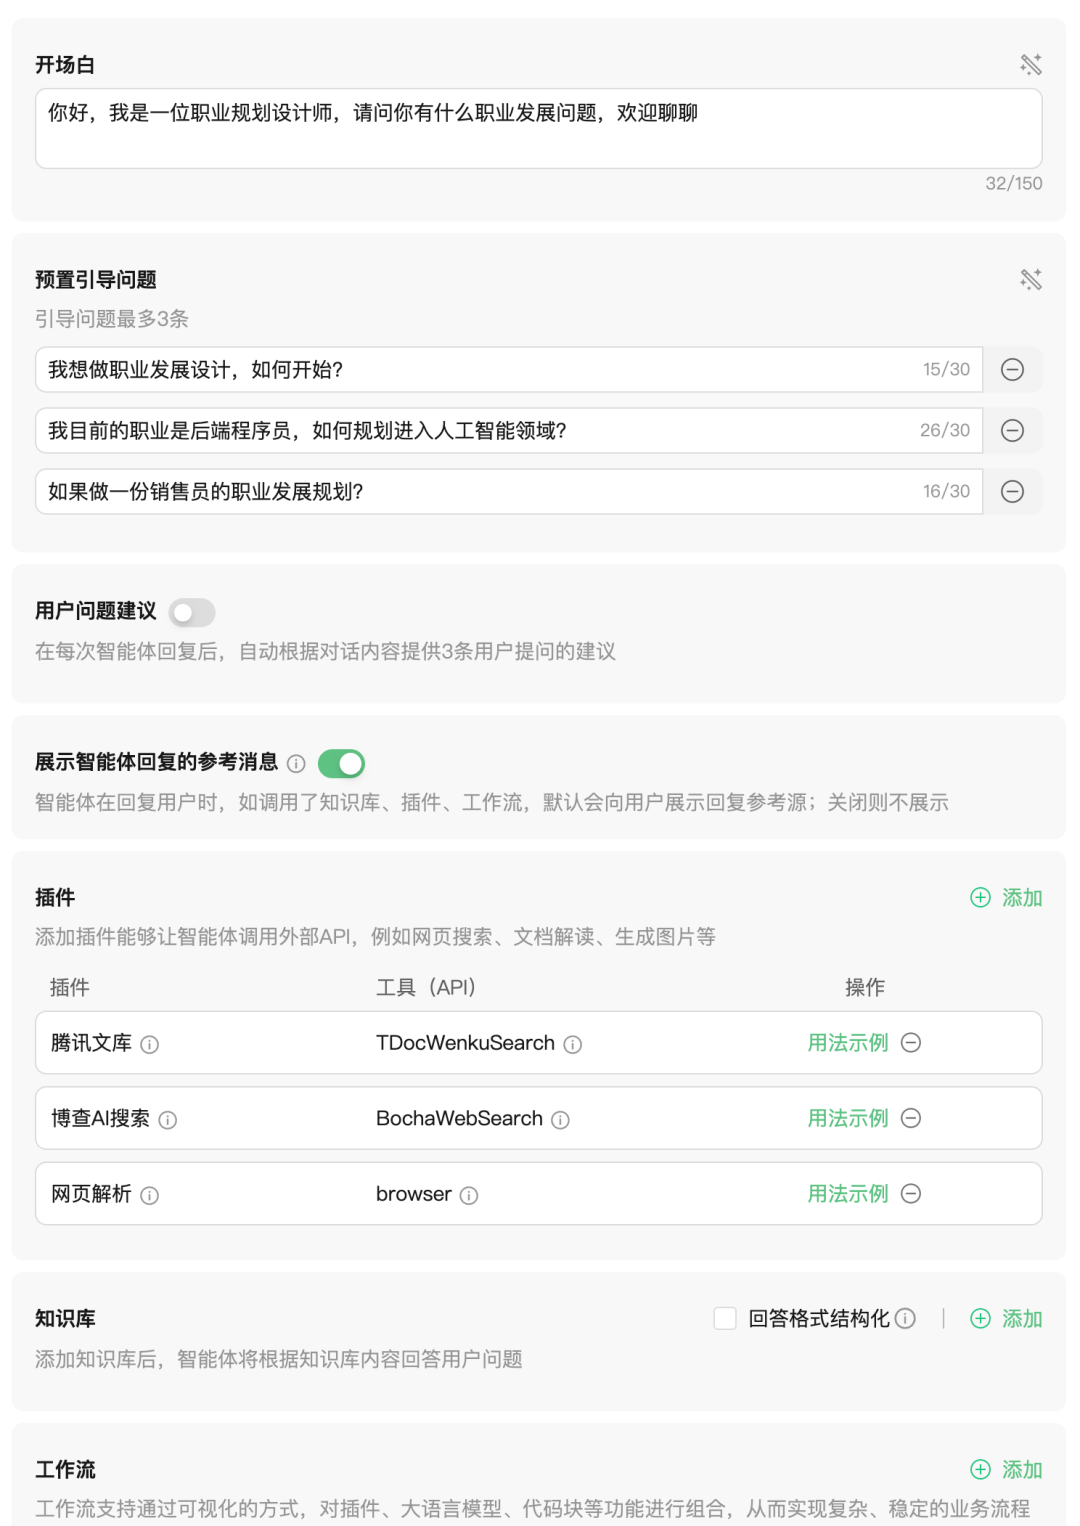Add a knowledge base via 添加

click(1007, 1319)
